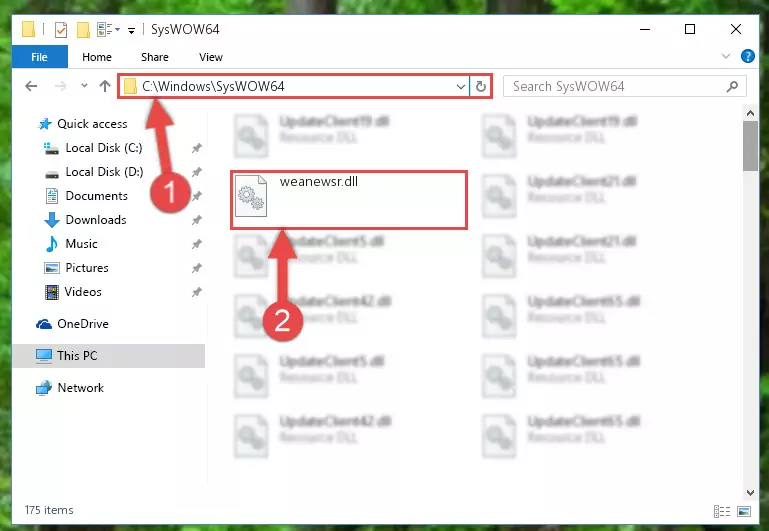Click the Properties icon in quick access toolbar
The image size is (769, 531).
pos(61,29)
